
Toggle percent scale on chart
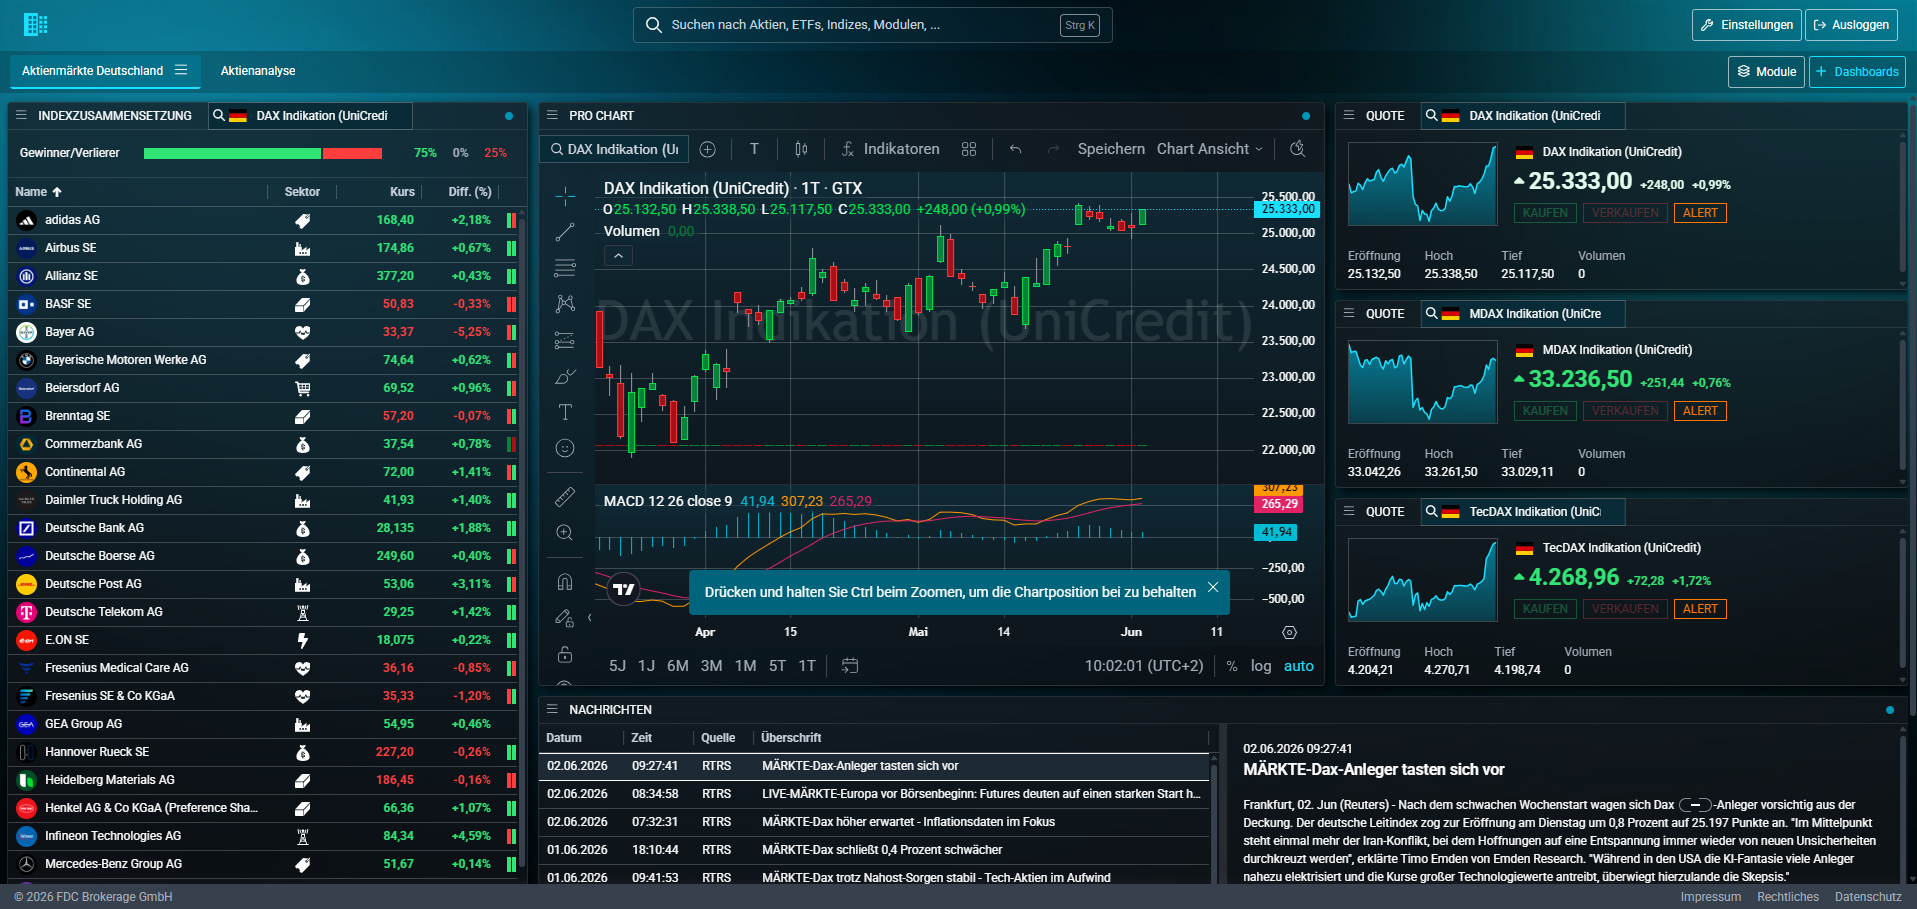tap(1232, 666)
